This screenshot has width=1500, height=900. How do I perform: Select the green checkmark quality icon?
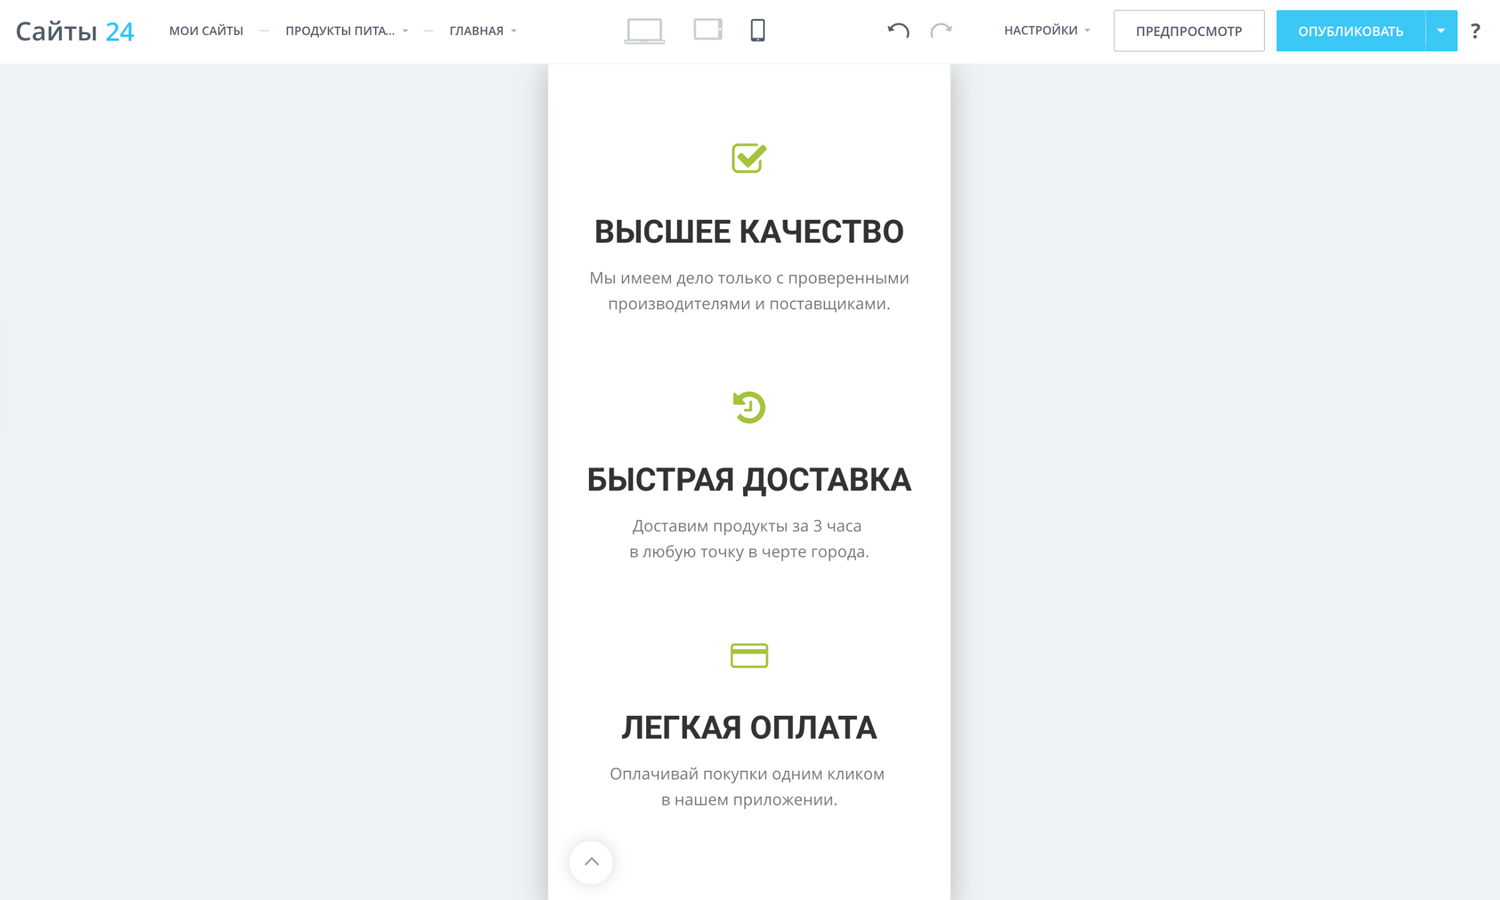pyautogui.click(x=749, y=158)
